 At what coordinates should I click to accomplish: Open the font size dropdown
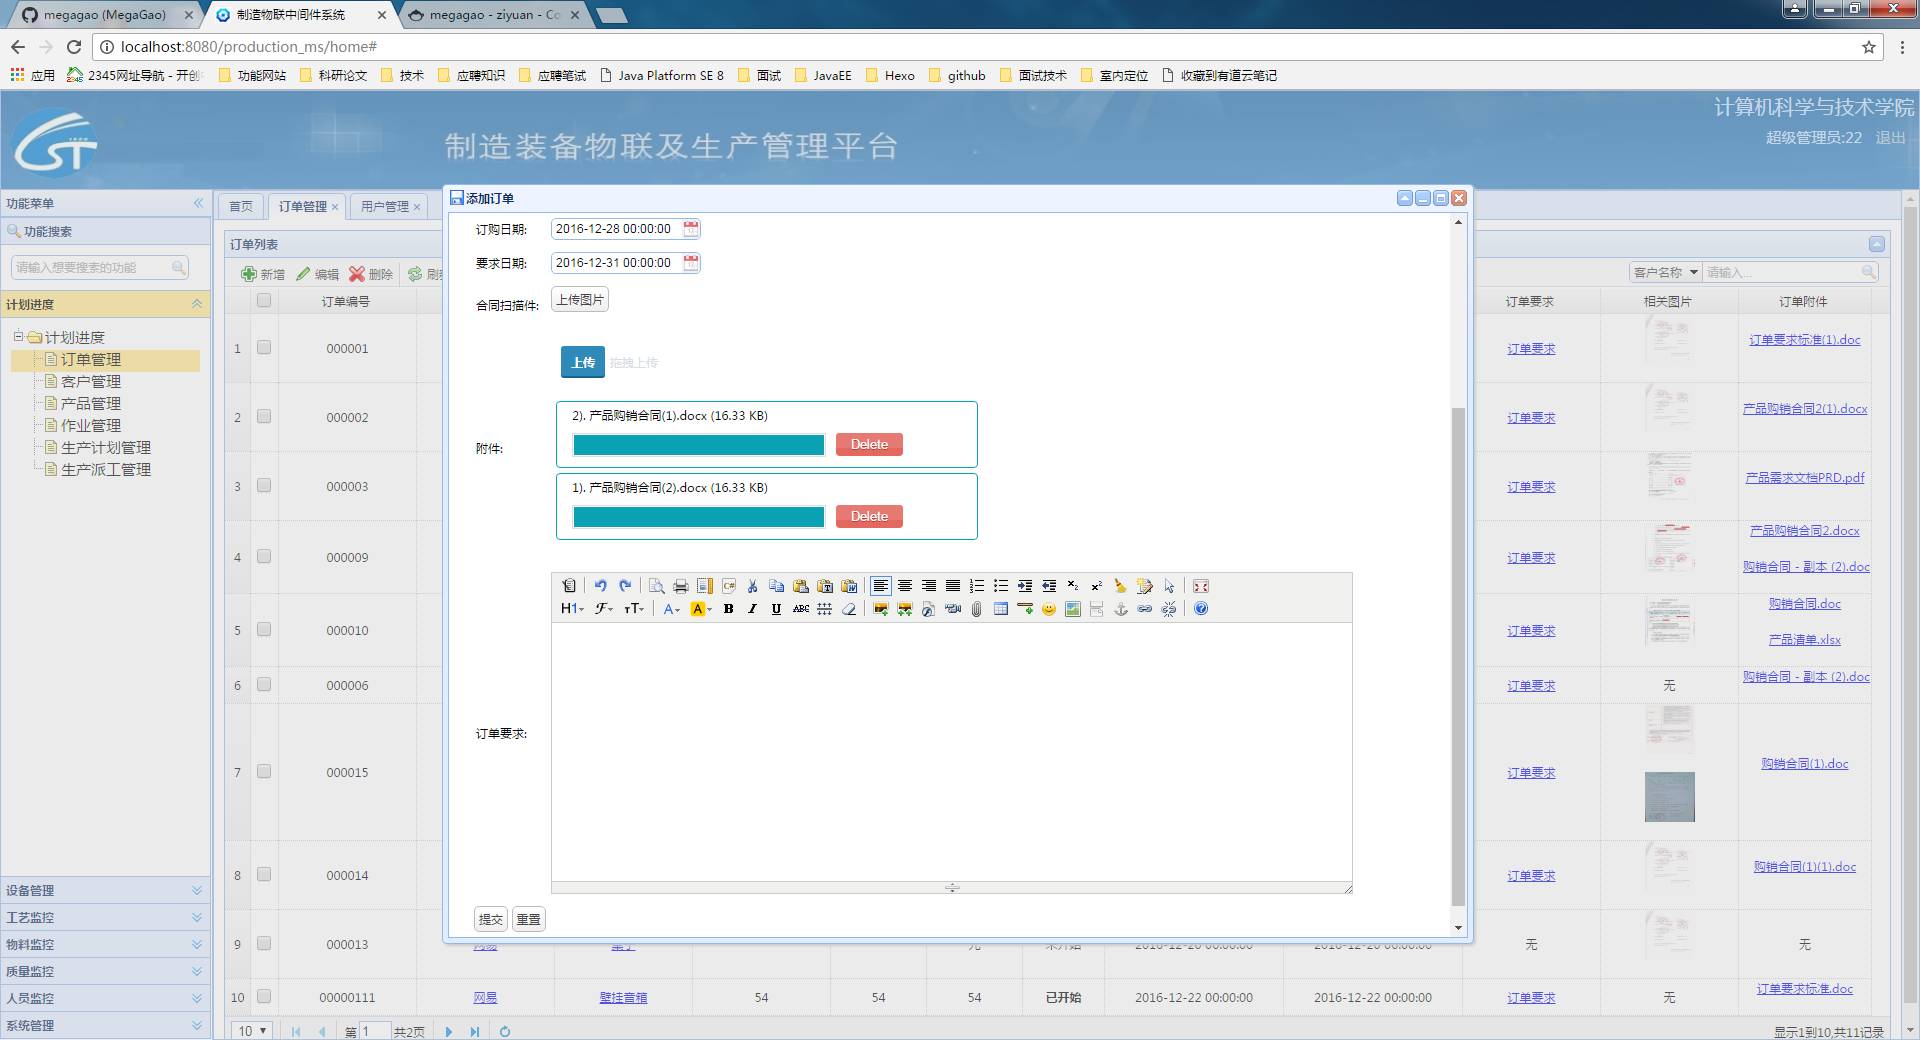click(x=634, y=609)
